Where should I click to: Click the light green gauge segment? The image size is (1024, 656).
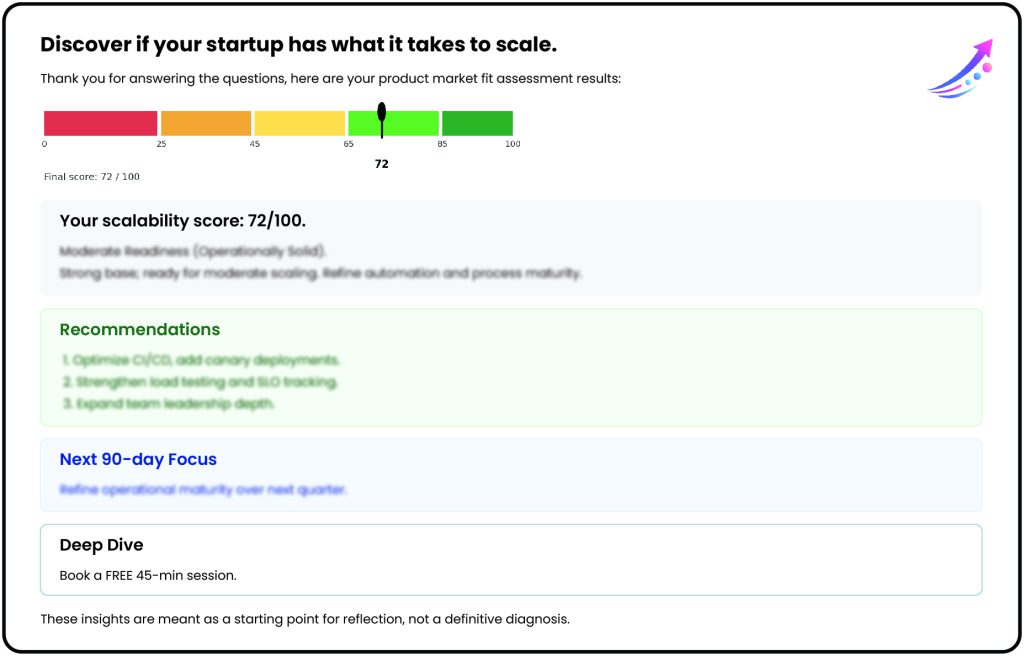click(x=410, y=123)
